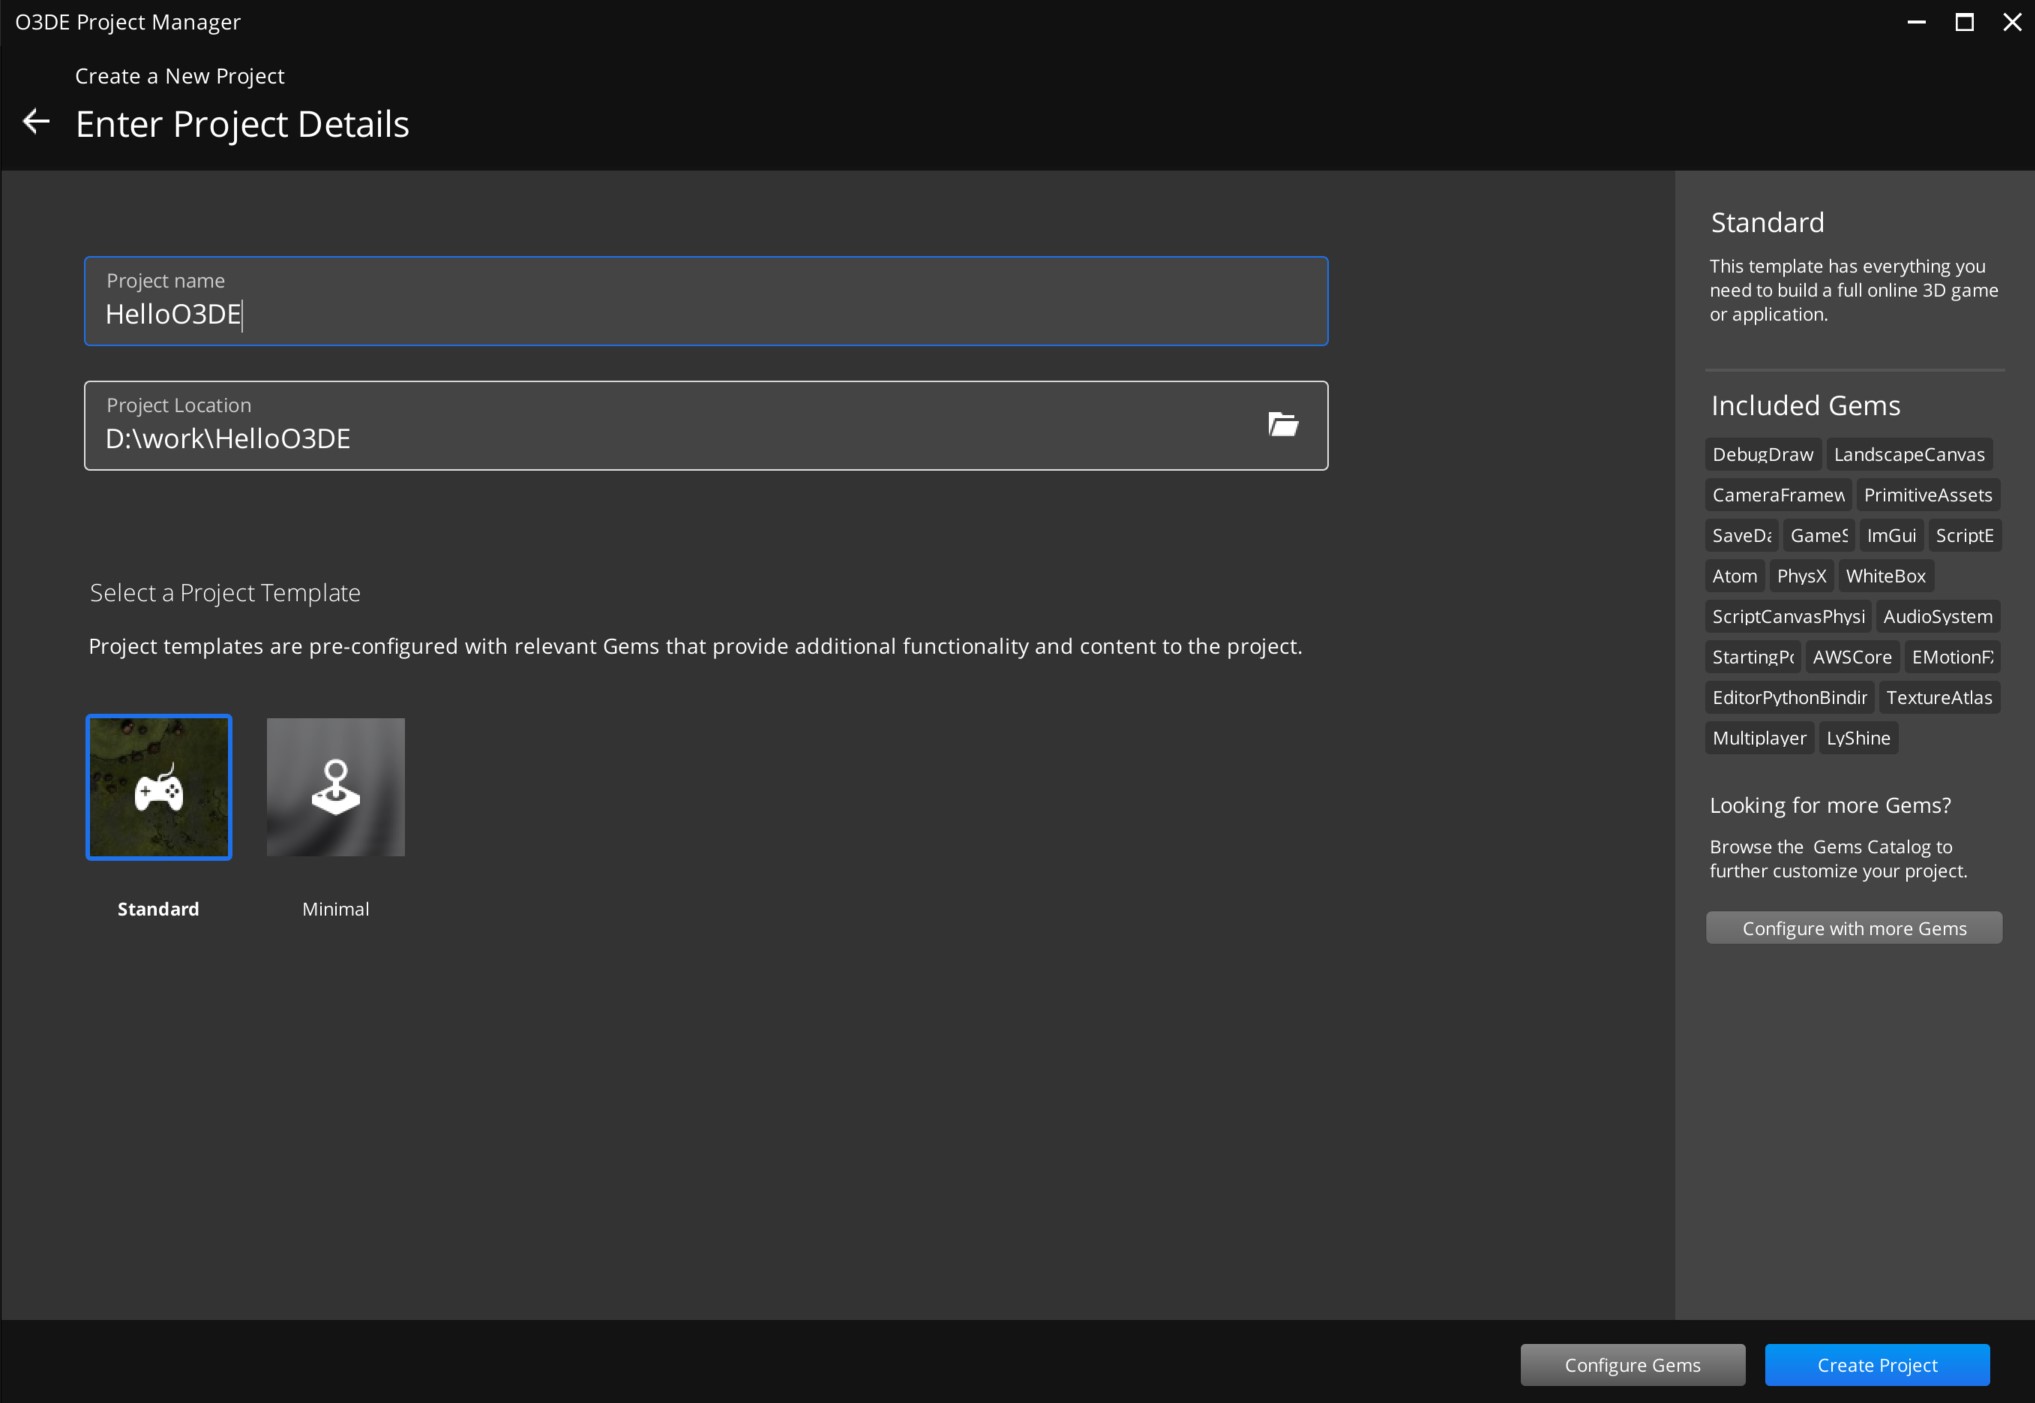Click the LandscapeCanvas gem tag
This screenshot has width=2035, height=1403.
pos(1908,454)
